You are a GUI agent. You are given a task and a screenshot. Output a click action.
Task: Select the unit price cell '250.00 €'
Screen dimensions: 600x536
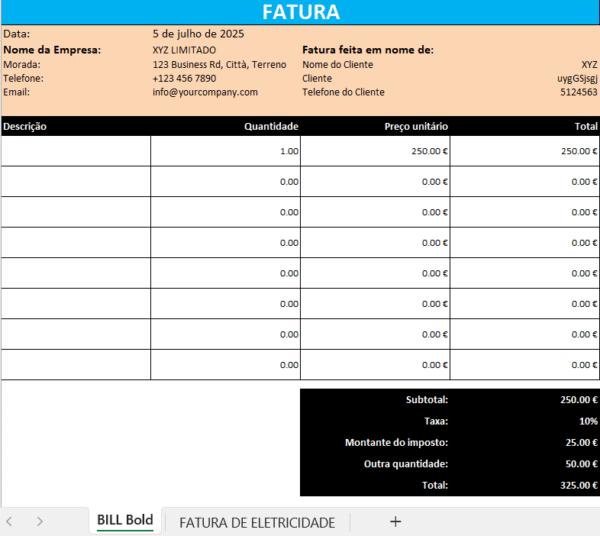click(x=375, y=151)
